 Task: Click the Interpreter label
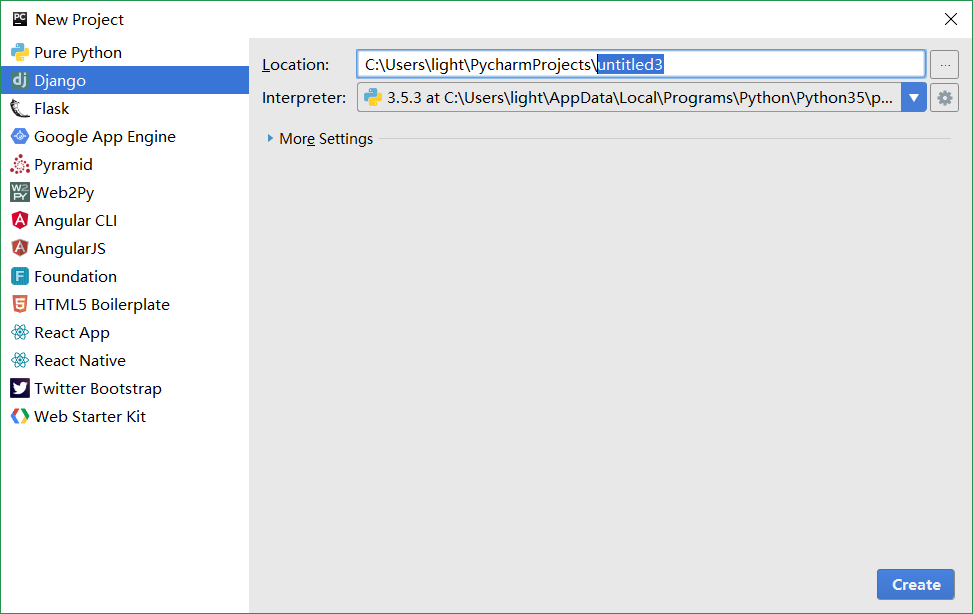[x=304, y=97]
